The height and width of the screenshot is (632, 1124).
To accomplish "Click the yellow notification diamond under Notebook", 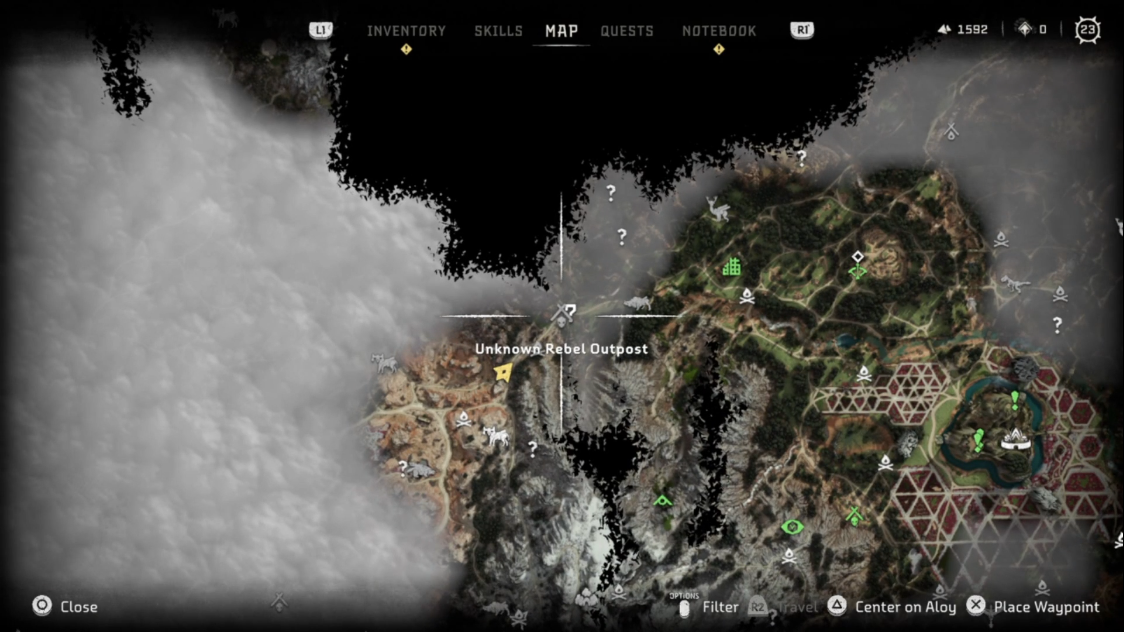I will (719, 49).
